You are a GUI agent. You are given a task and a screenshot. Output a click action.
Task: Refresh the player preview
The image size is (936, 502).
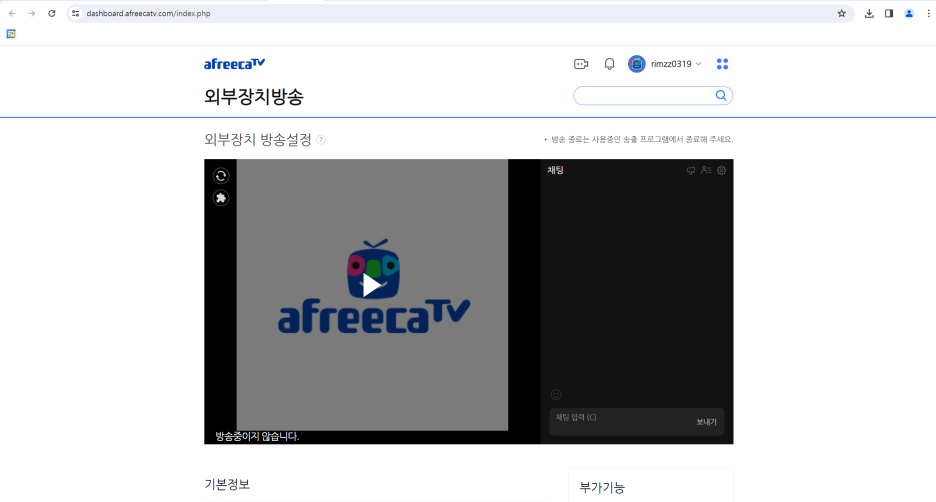point(221,175)
